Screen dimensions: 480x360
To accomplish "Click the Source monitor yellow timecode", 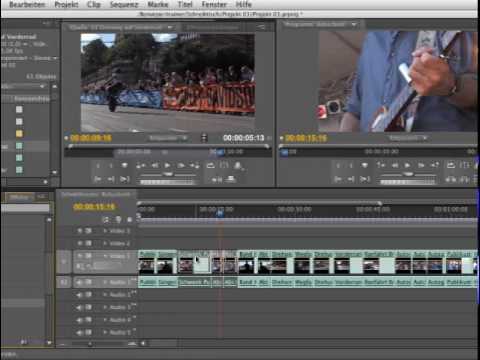I will point(91,138).
